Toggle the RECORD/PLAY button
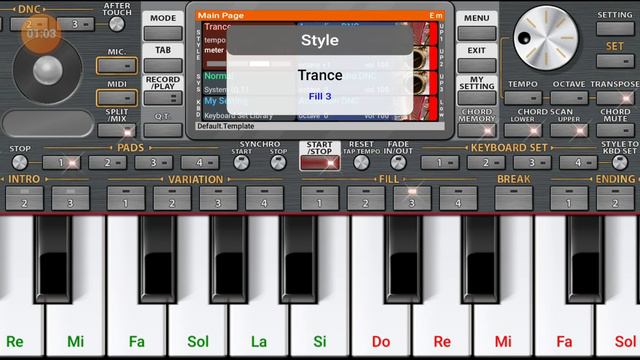 [163, 98]
